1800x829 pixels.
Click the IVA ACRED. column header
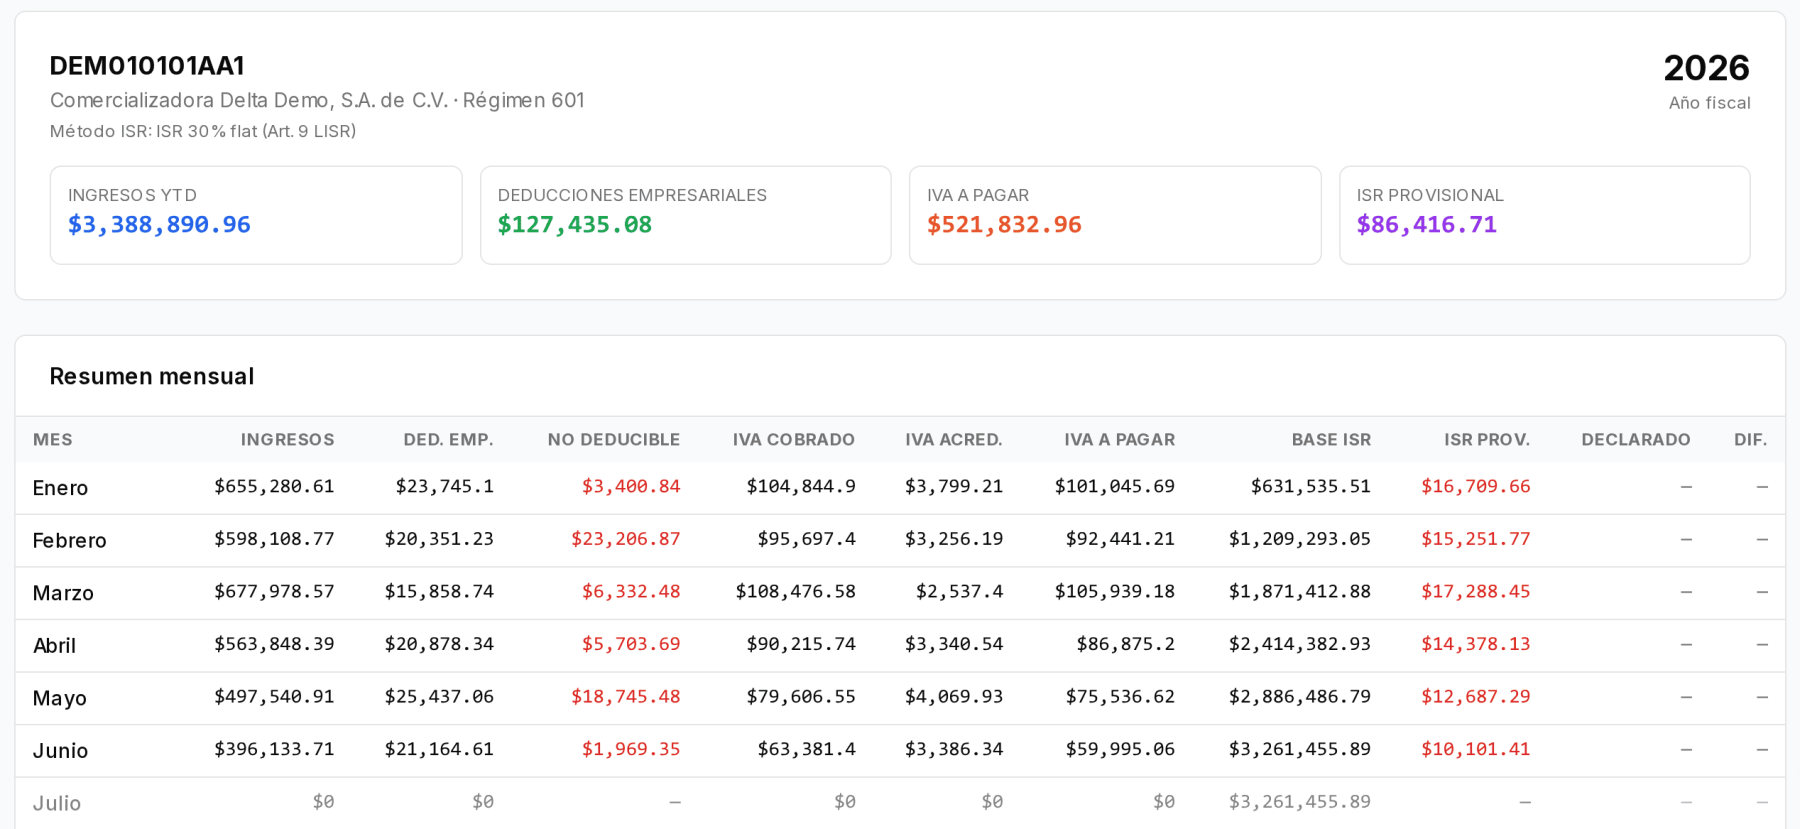(x=954, y=440)
